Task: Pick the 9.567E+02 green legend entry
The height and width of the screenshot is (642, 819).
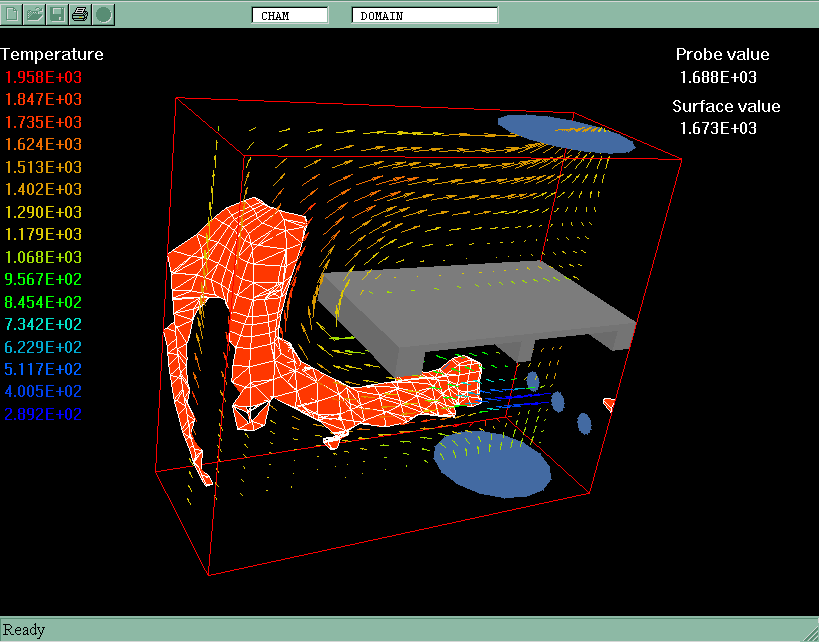Action: (x=43, y=279)
